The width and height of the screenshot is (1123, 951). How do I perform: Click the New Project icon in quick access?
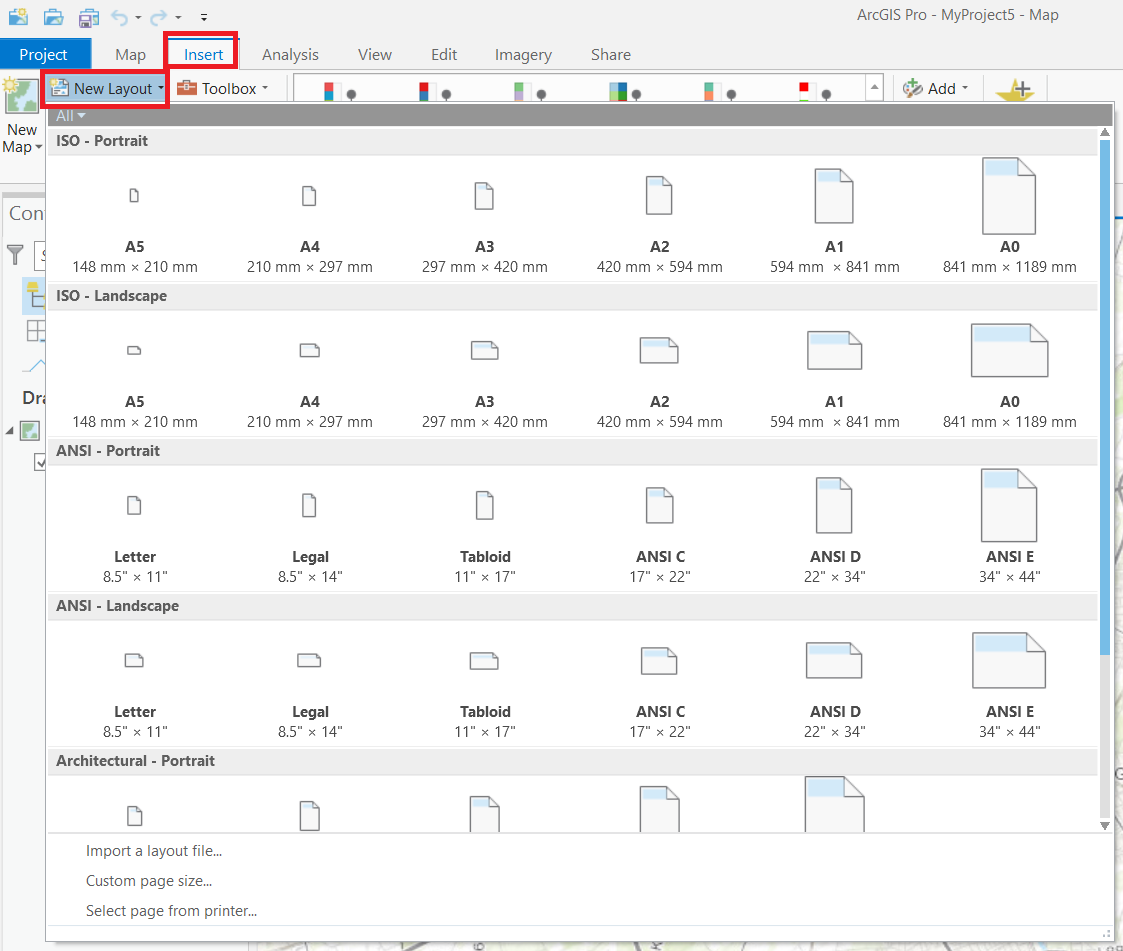(19, 16)
